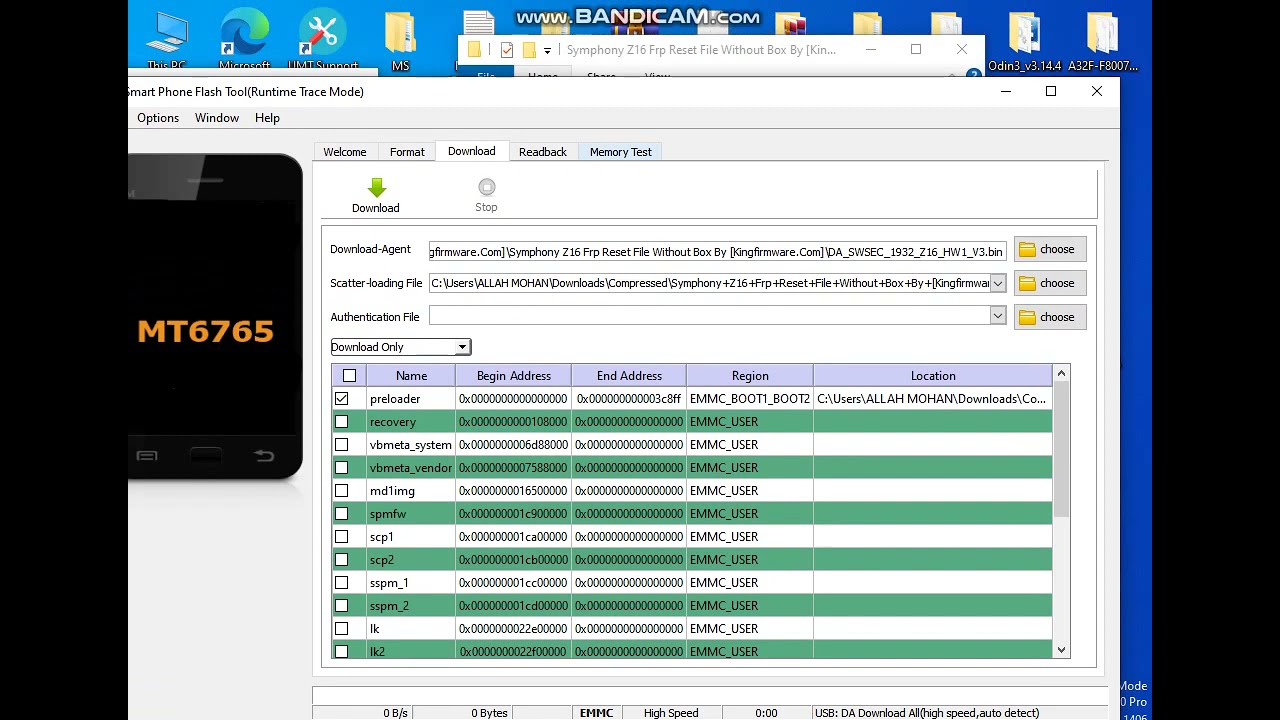
Task: Click the partition table scroll down arrow
Action: pyautogui.click(x=1062, y=651)
